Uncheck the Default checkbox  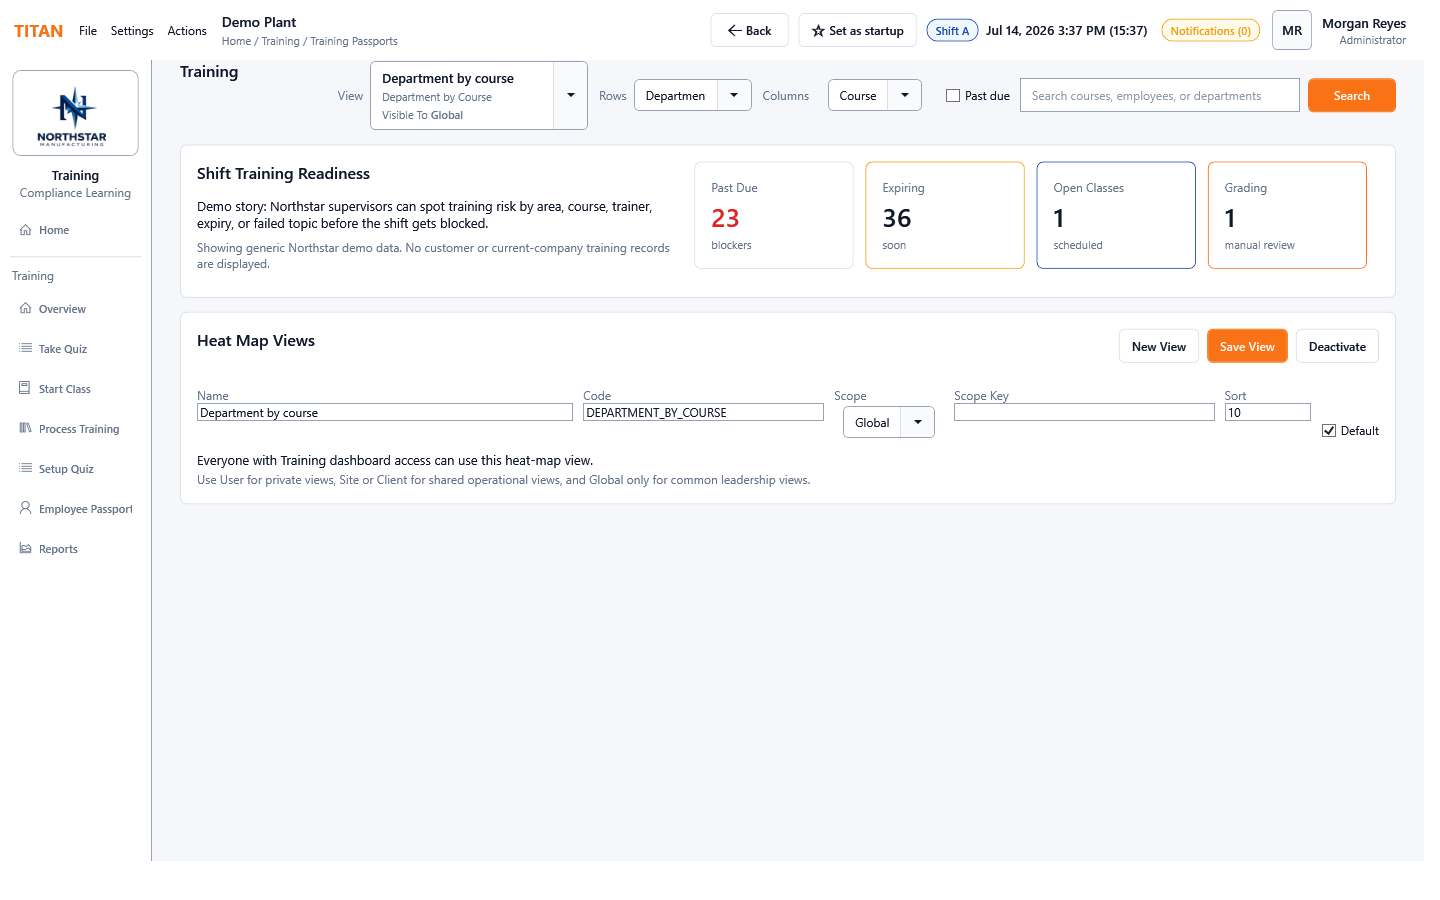1329,431
